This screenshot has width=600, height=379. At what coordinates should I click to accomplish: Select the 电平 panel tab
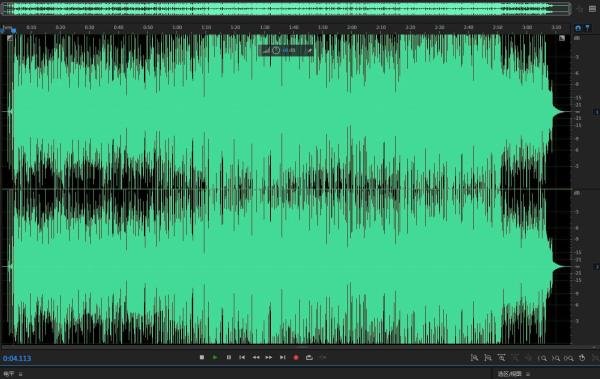point(8,374)
